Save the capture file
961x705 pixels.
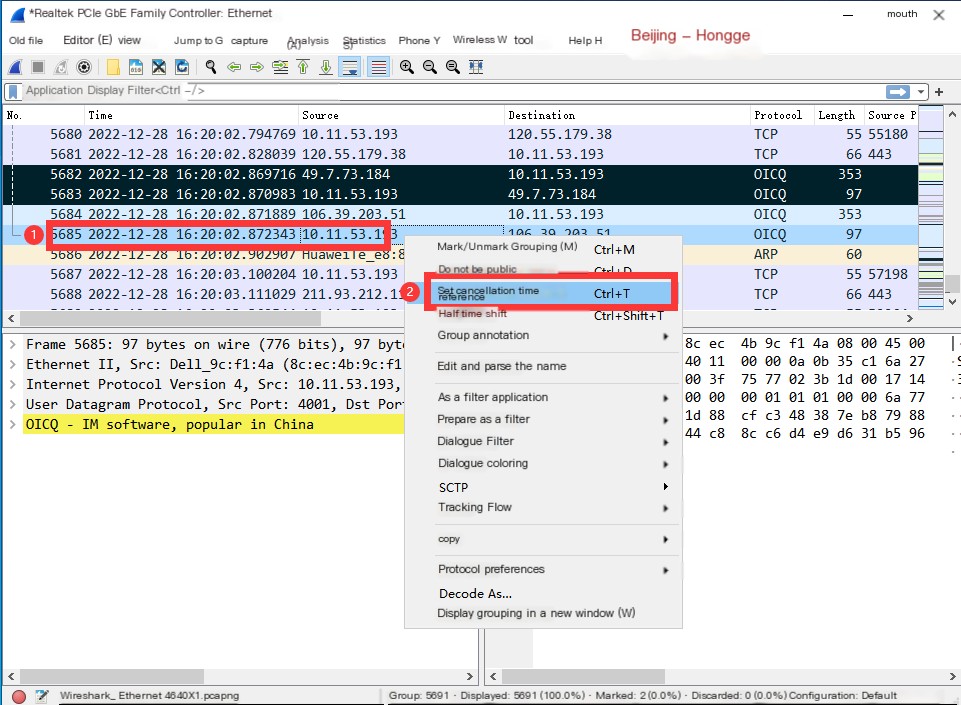[135, 67]
